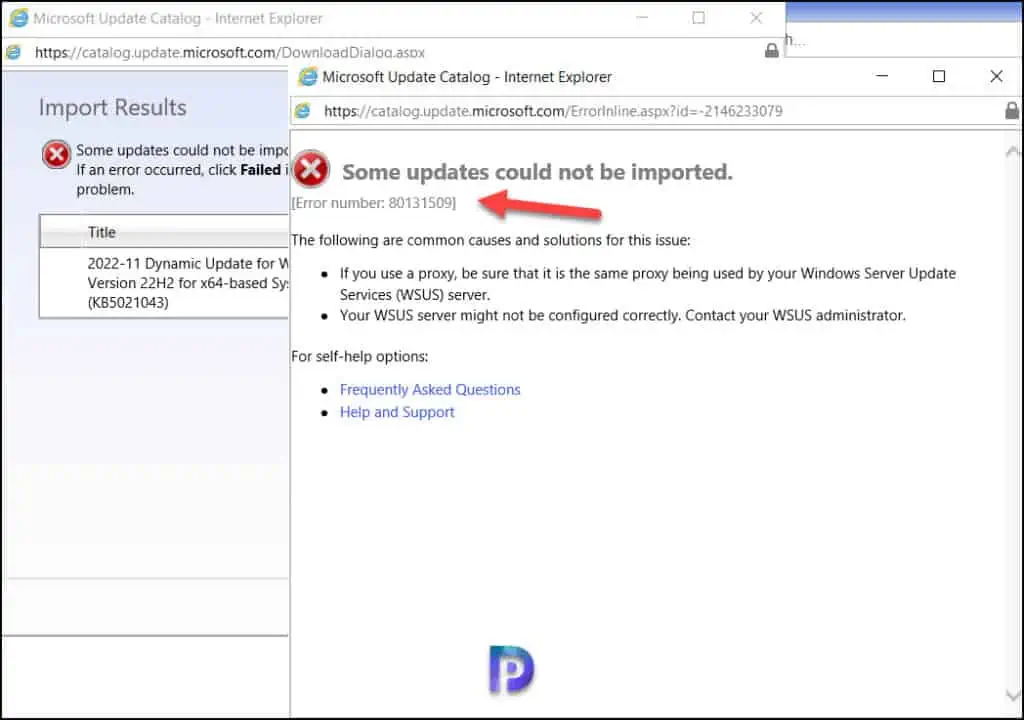Viewport: 1024px width, 720px height.
Task: Click the 'Import Results' heading
Action: coord(112,107)
